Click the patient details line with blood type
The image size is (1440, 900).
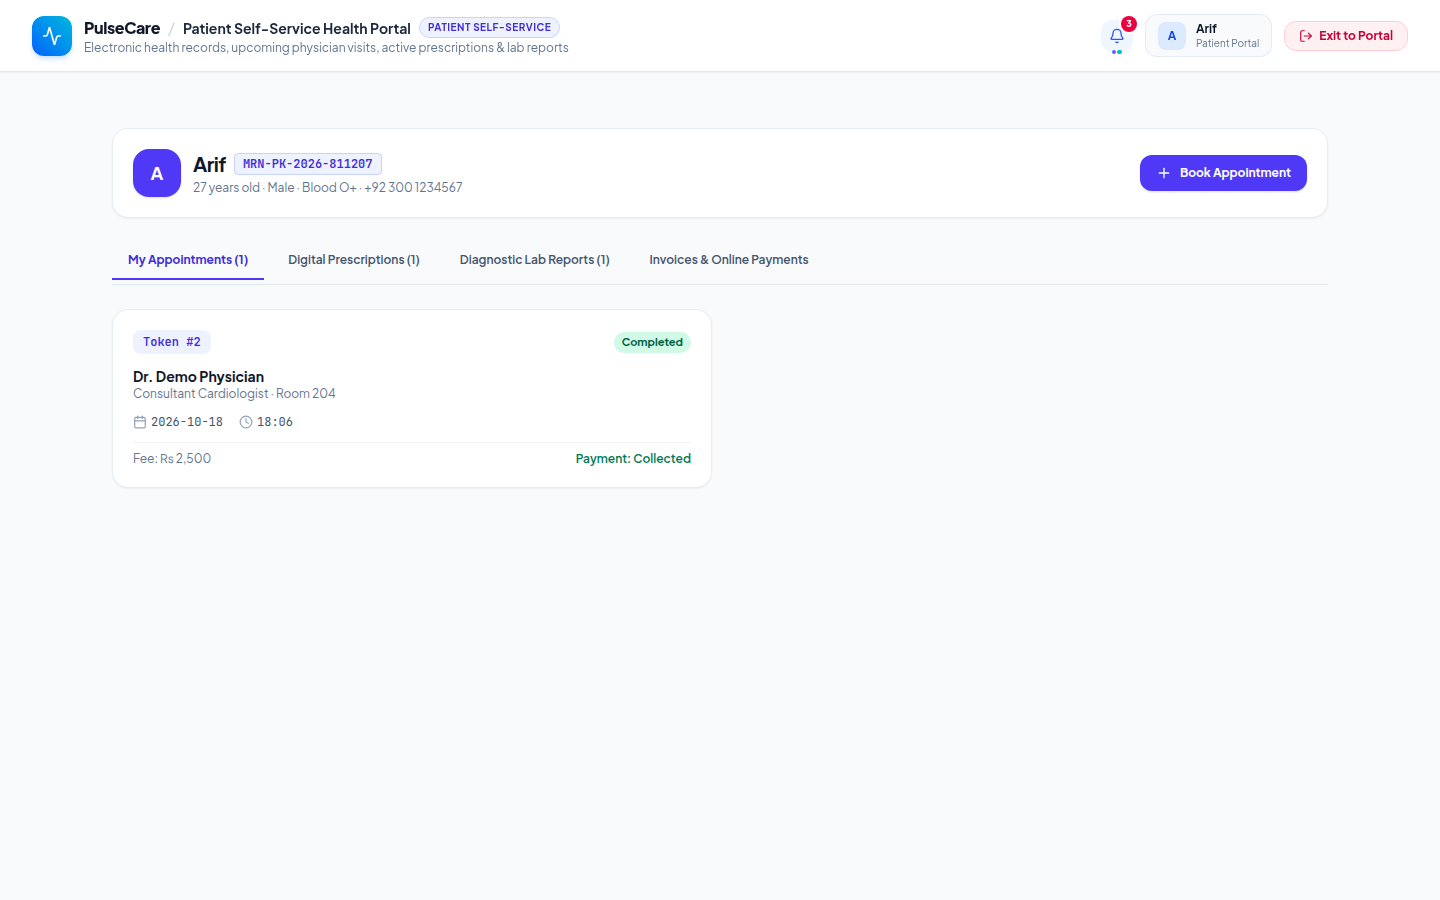[x=328, y=188]
